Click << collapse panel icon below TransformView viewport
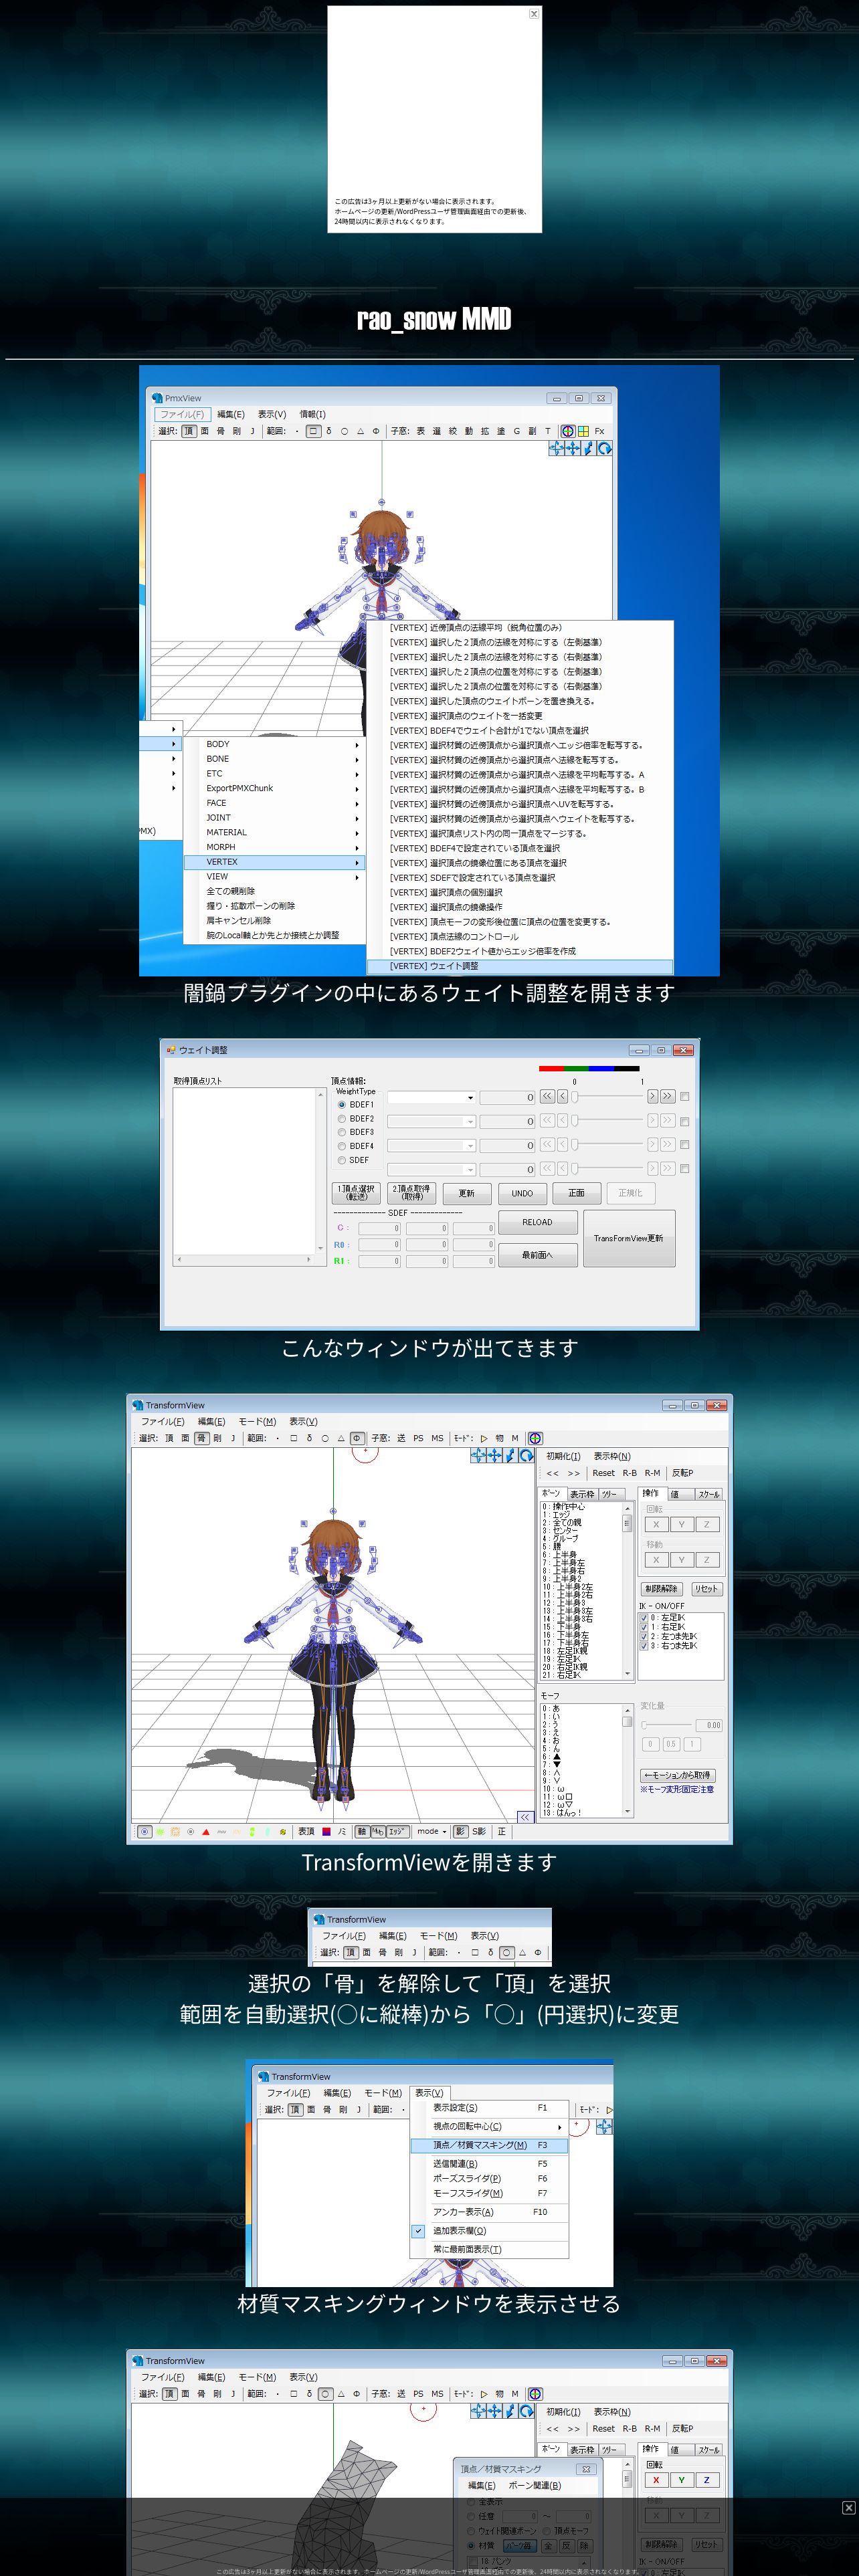The height and width of the screenshot is (2576, 859). [x=525, y=1817]
